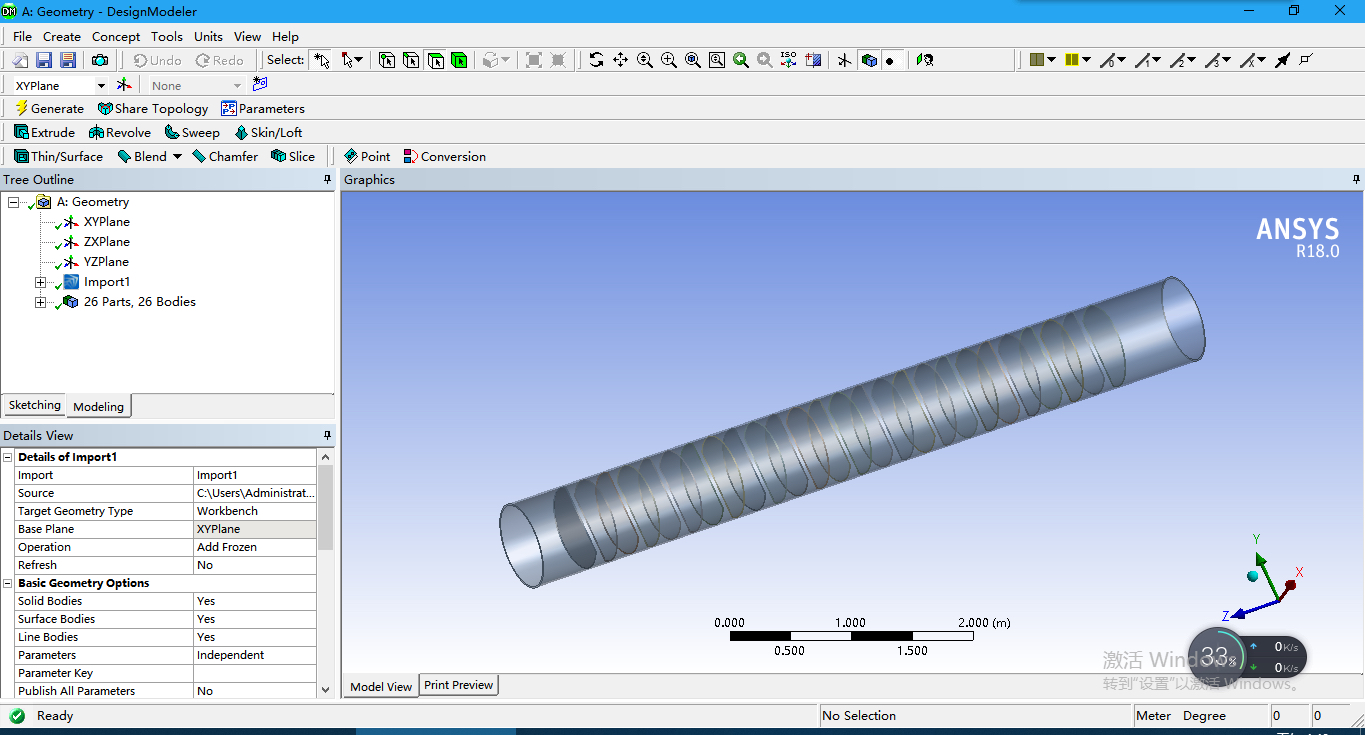The width and height of the screenshot is (1365, 735).
Task: Click the Box Zoom icon
Action: 668,60
